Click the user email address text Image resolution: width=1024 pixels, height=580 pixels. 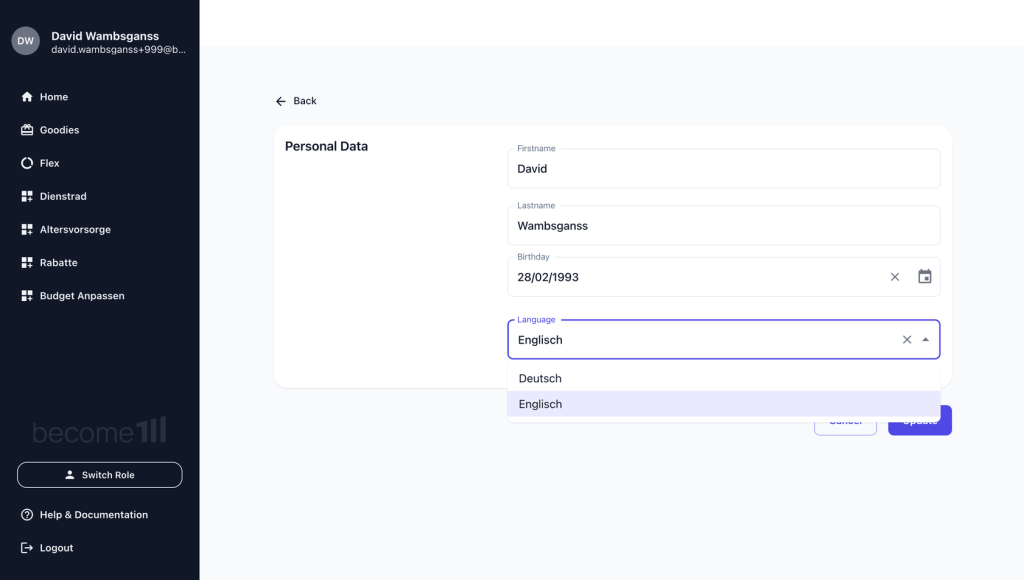pyautogui.click(x=118, y=50)
